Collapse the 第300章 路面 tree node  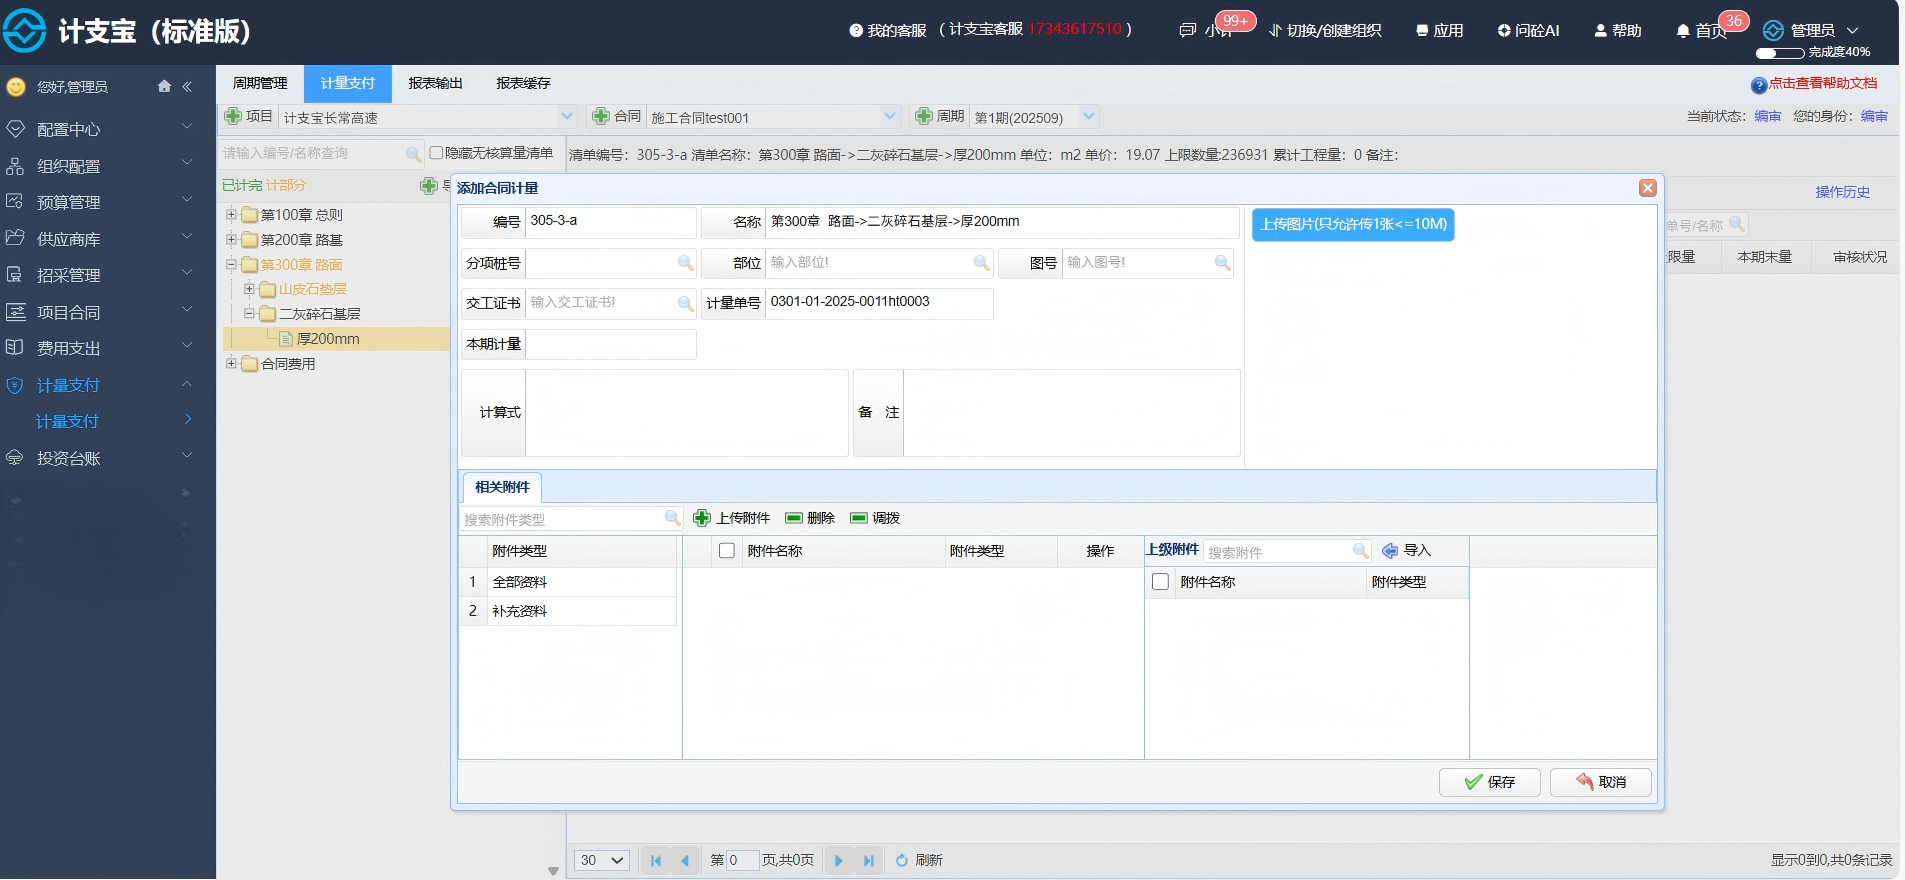[231, 264]
